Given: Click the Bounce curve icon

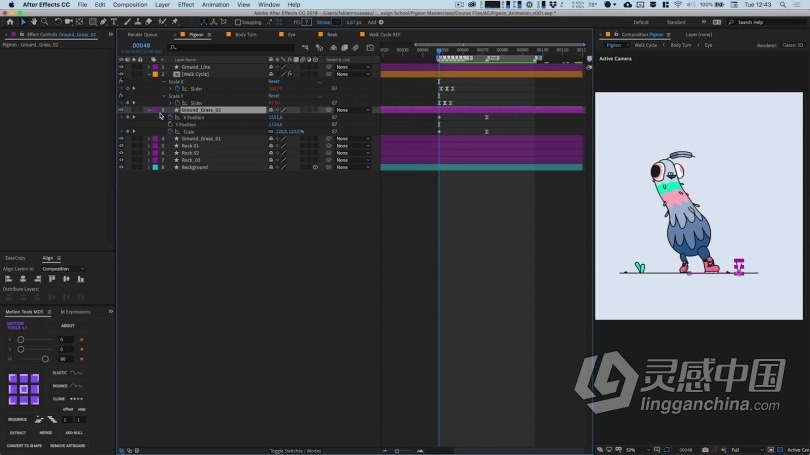Looking at the screenshot, I should click(76, 386).
